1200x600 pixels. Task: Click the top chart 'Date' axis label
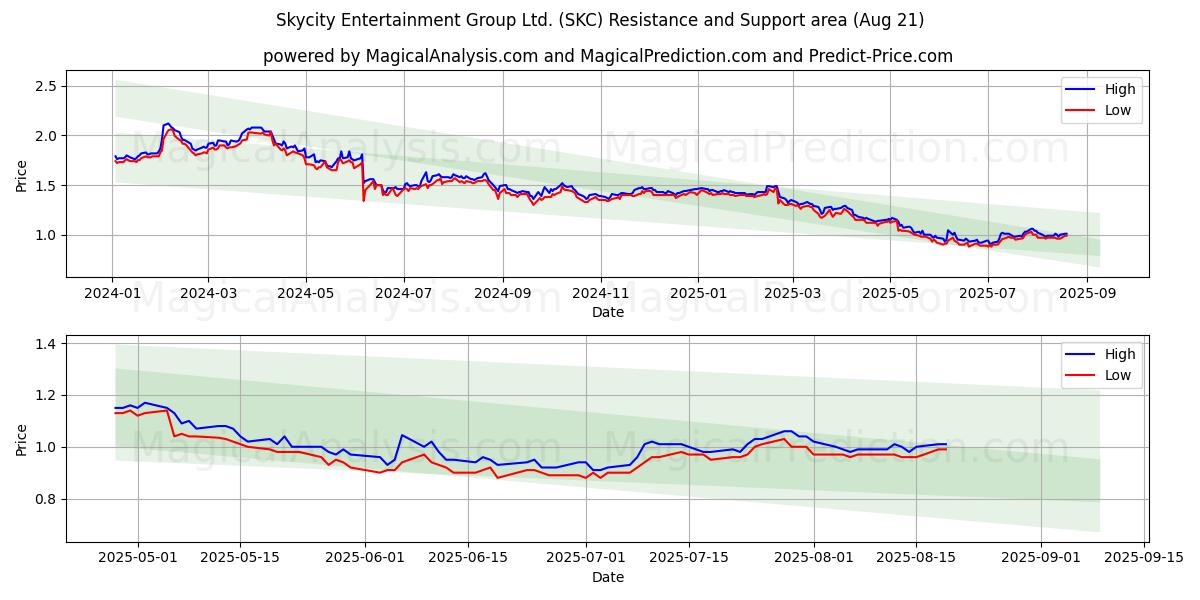(608, 312)
